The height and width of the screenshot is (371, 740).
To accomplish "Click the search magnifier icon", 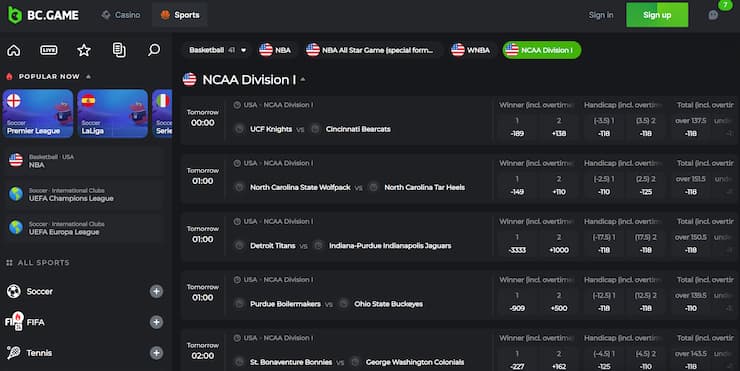I will point(154,50).
